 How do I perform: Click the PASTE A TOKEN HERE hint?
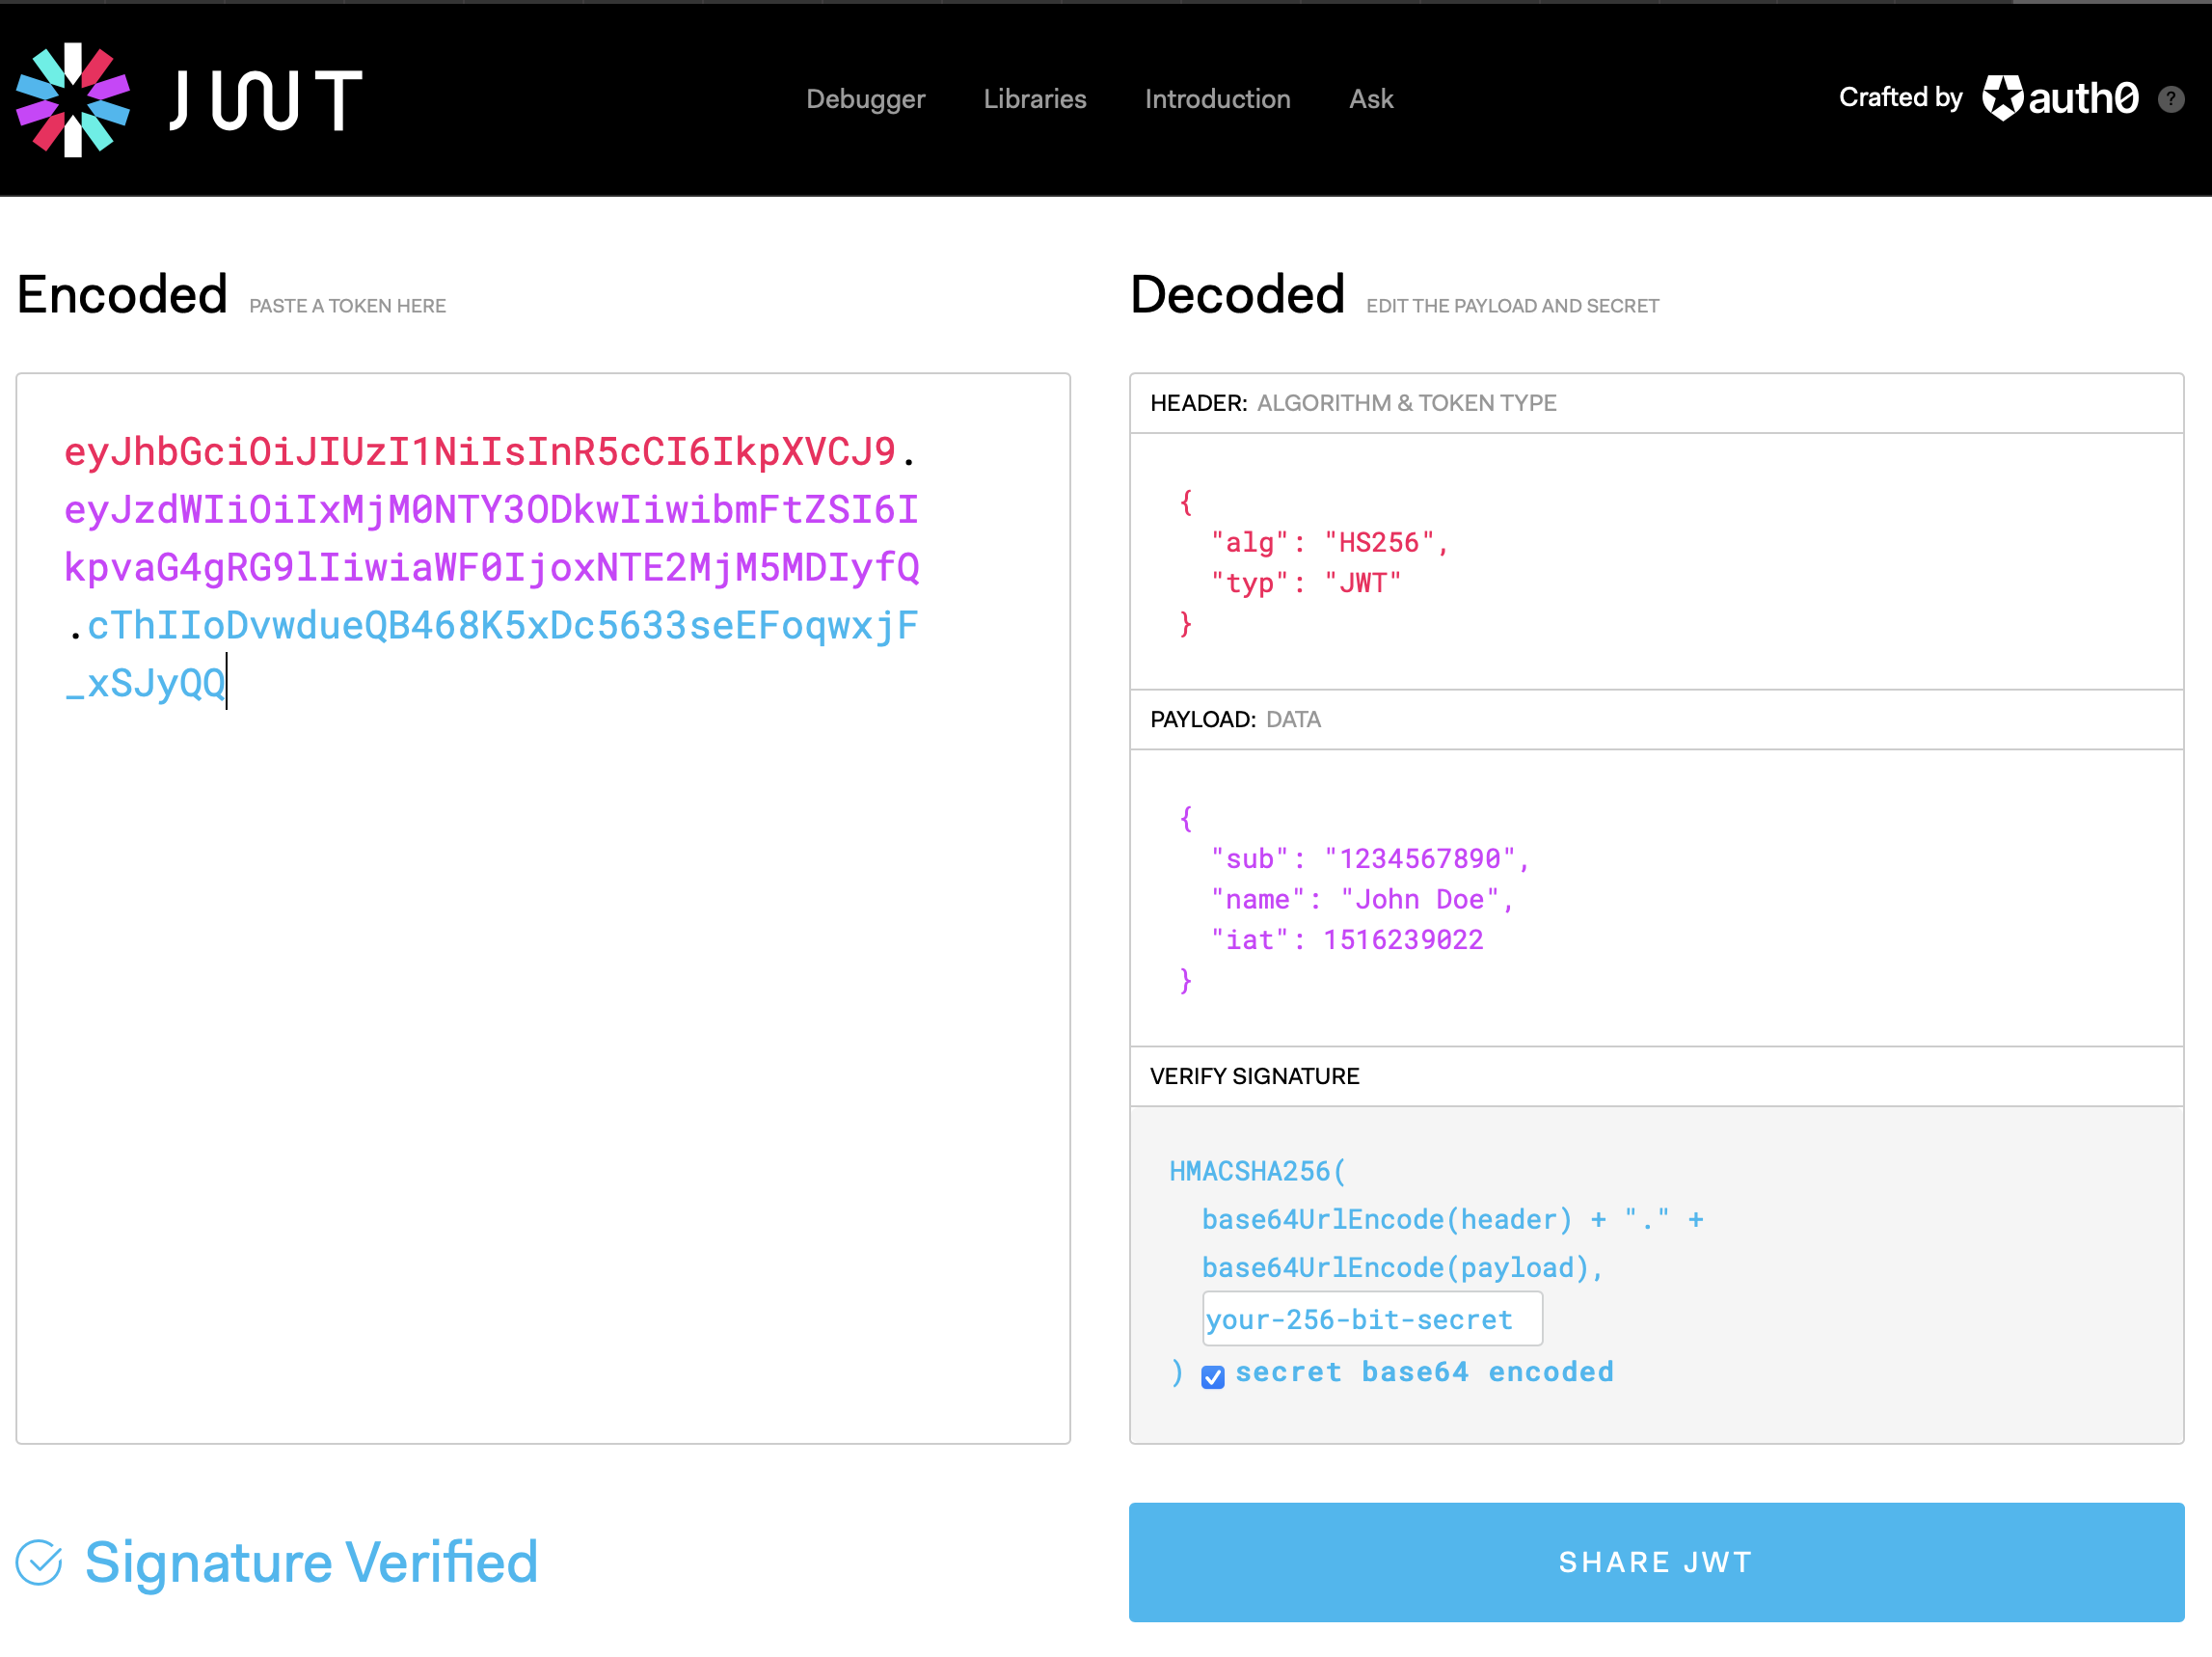point(347,306)
